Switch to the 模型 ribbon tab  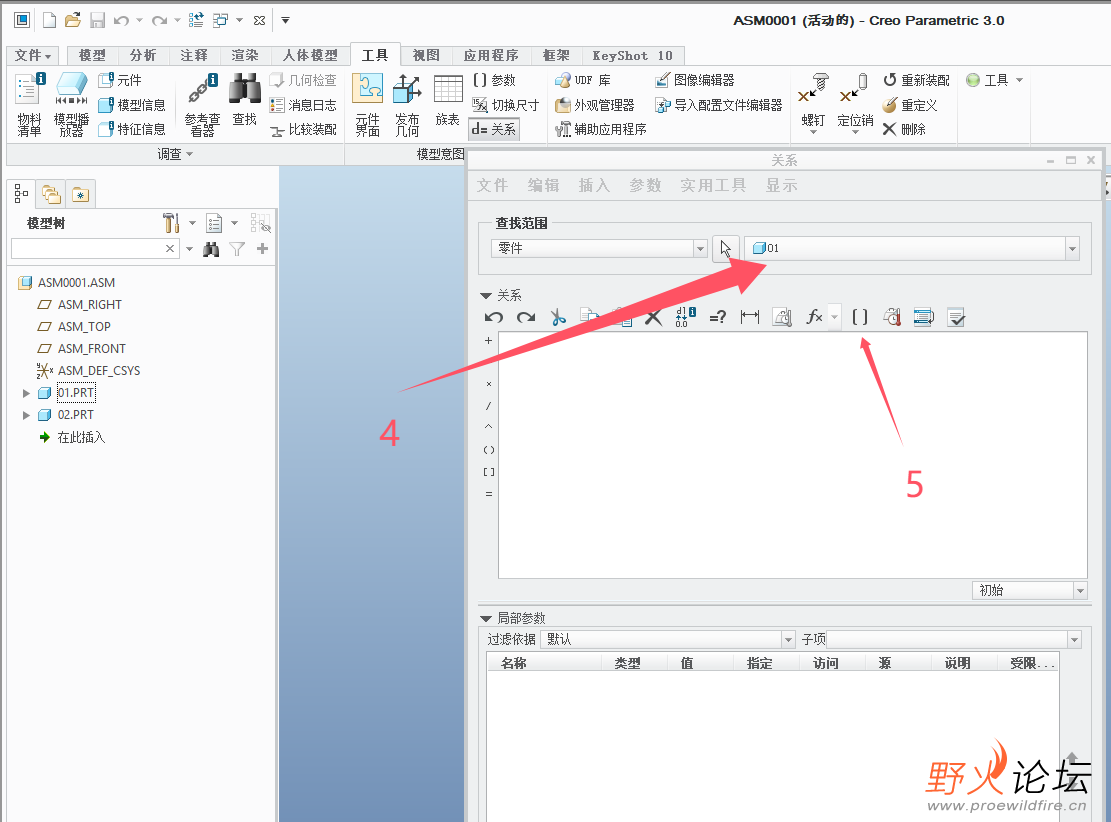click(92, 55)
